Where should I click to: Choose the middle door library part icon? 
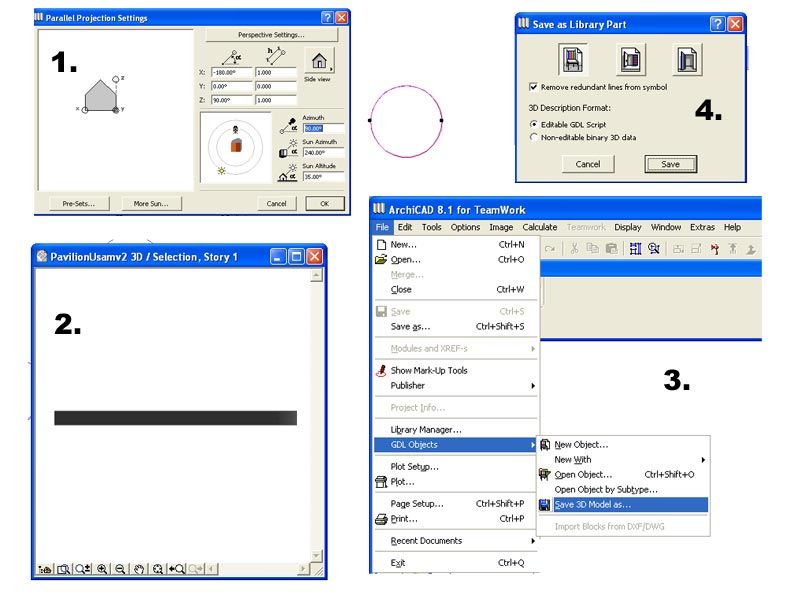[x=630, y=60]
